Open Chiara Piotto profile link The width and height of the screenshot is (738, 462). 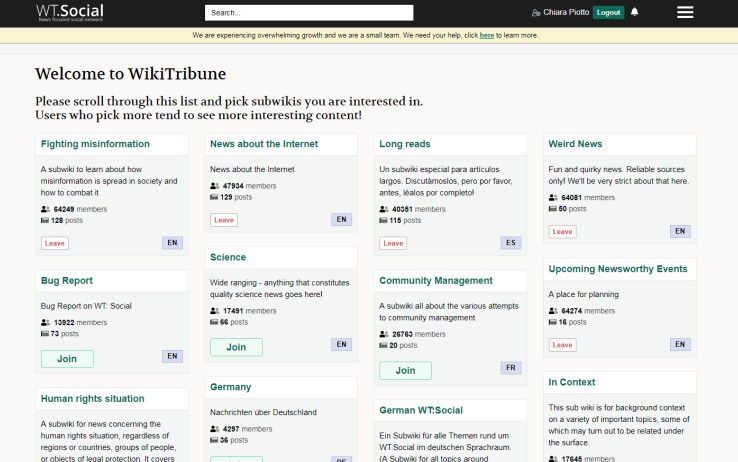pos(566,12)
